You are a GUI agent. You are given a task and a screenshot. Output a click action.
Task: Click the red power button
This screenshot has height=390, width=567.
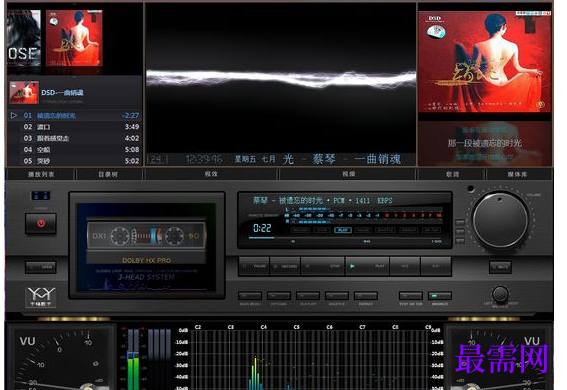point(41,224)
